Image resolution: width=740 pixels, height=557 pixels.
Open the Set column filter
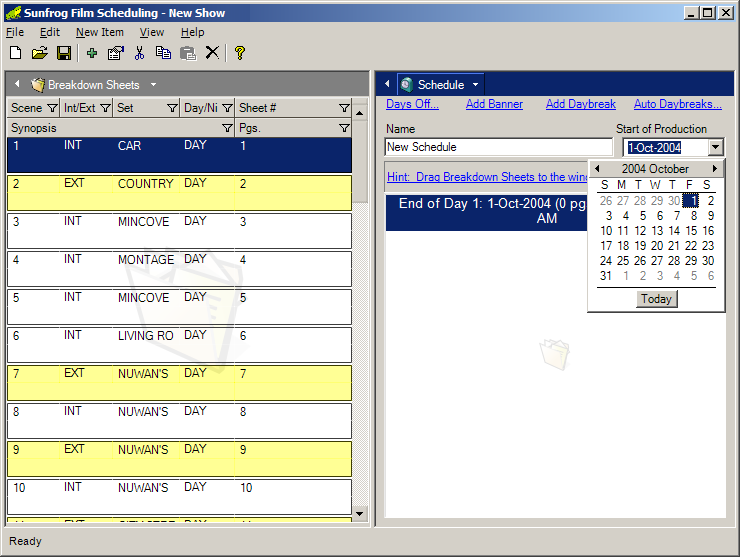coord(172,108)
